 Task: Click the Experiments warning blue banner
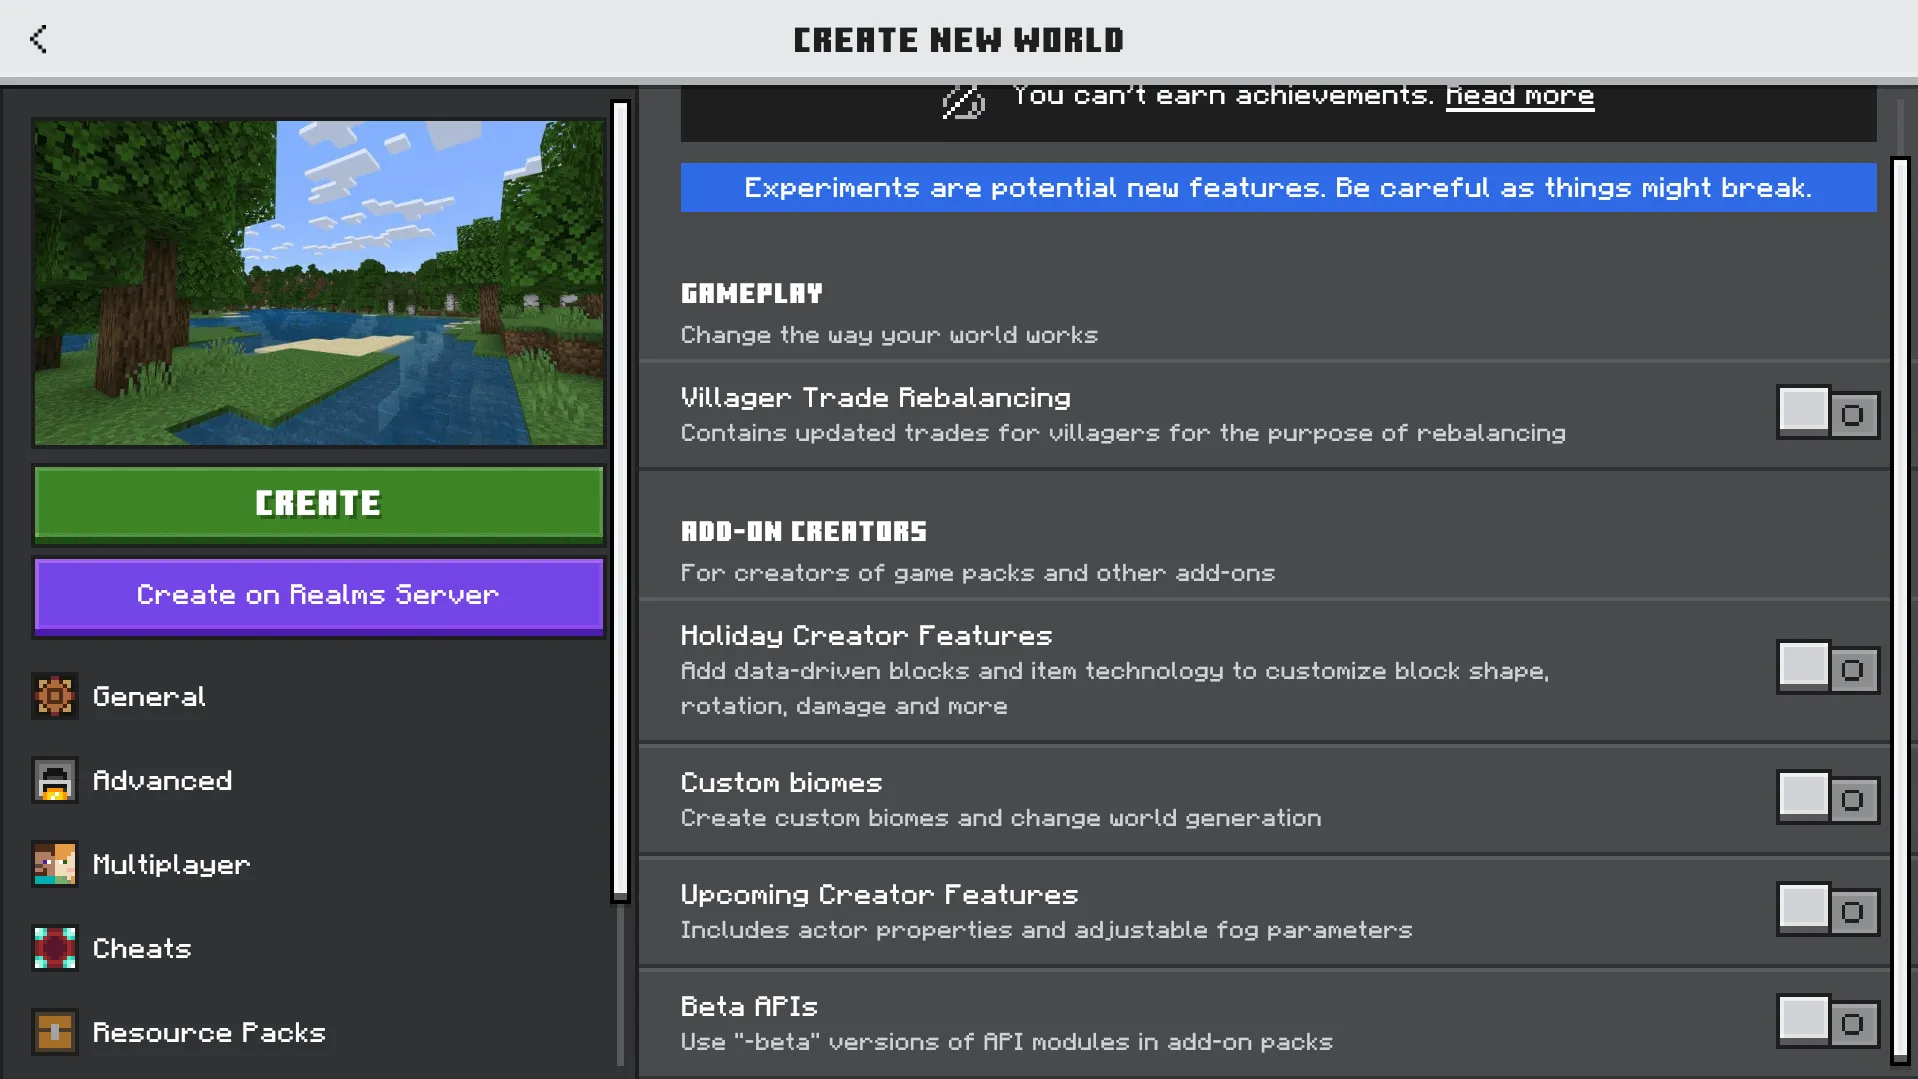pos(1278,188)
